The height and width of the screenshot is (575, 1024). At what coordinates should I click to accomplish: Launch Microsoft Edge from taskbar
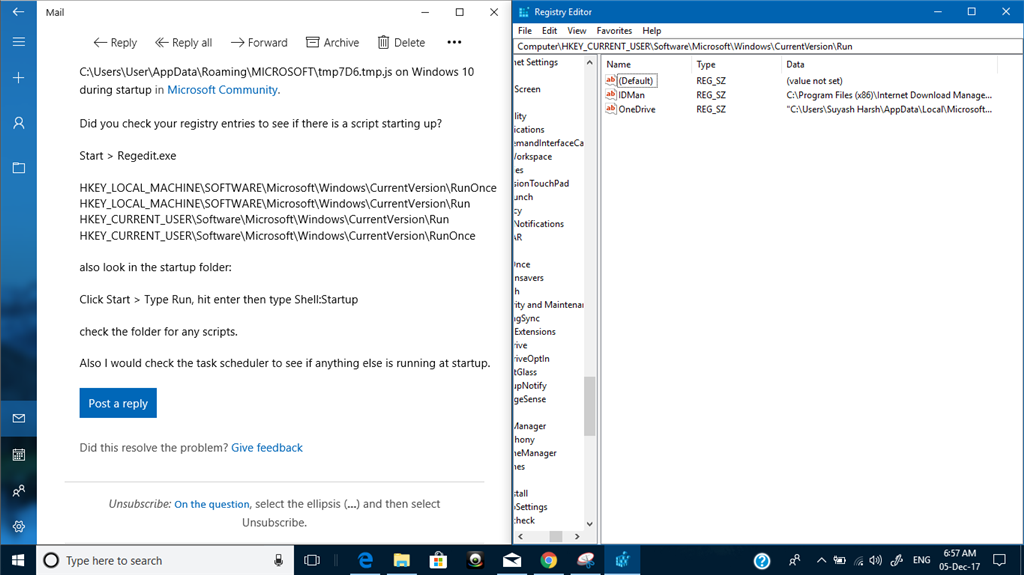[365, 560]
